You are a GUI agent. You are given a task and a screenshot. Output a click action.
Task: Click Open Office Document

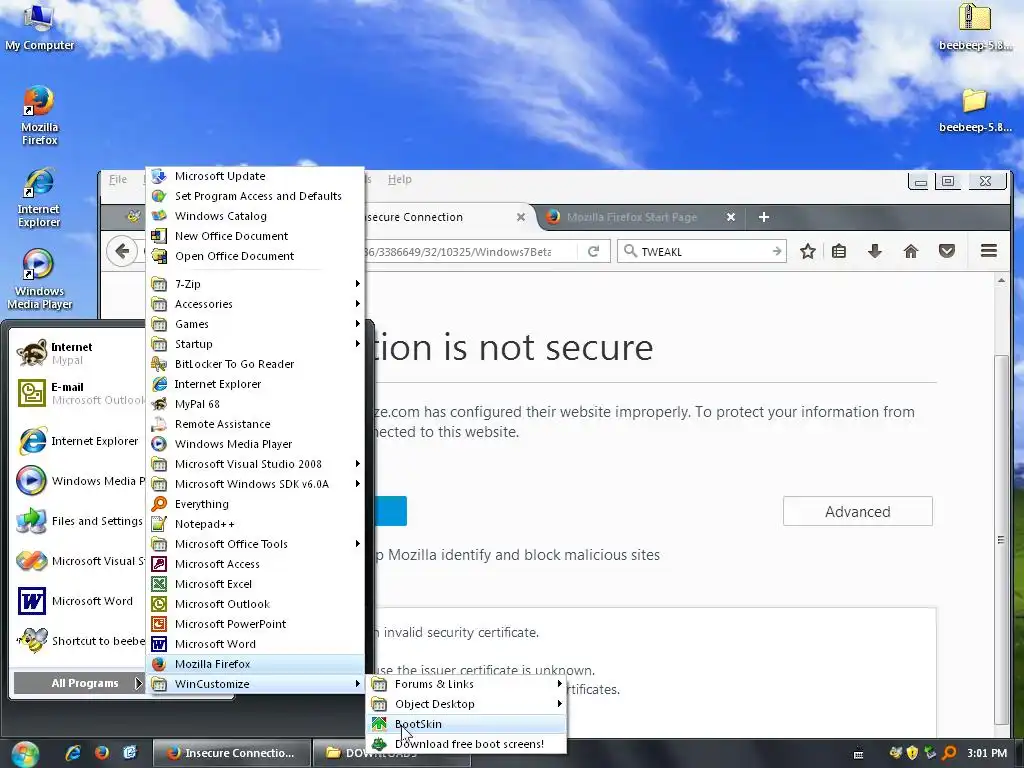coord(255,255)
